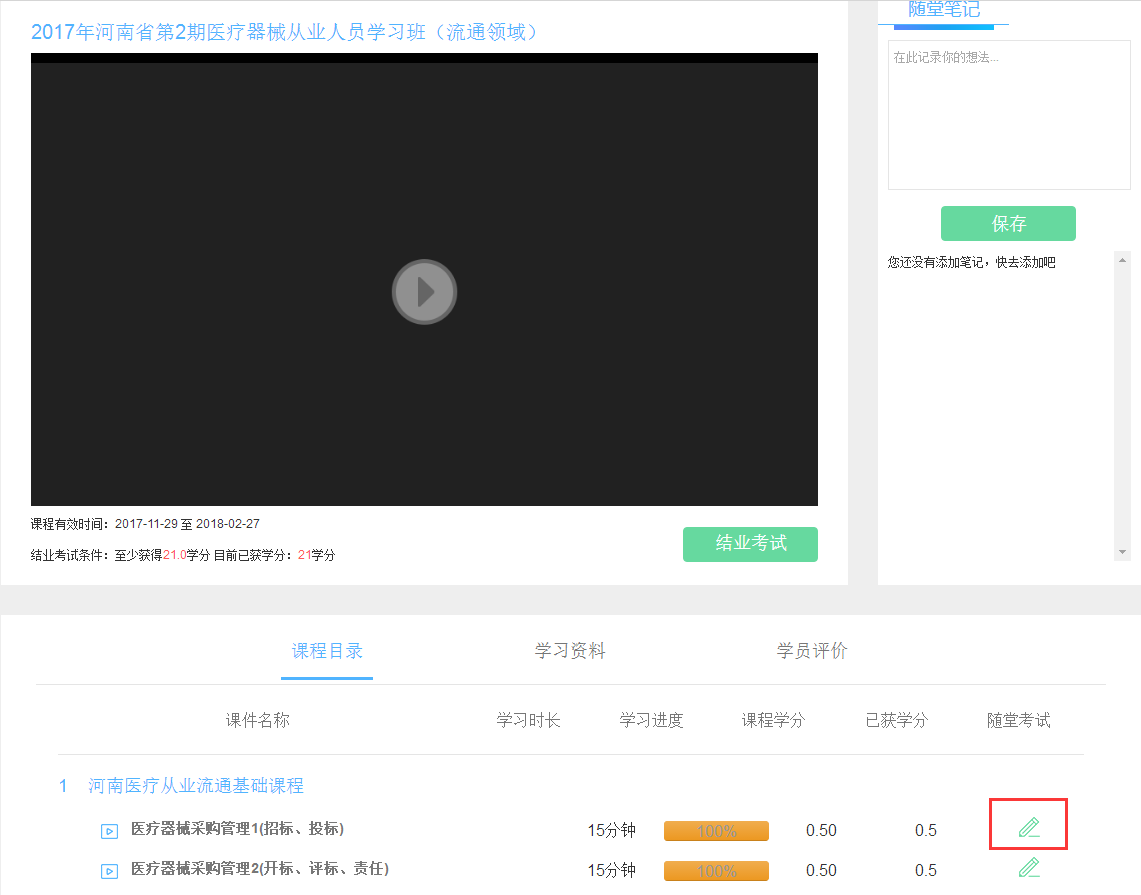Screen dimensions: 1141x895
Task: Save the note with 保存 button
Action: (1008, 224)
